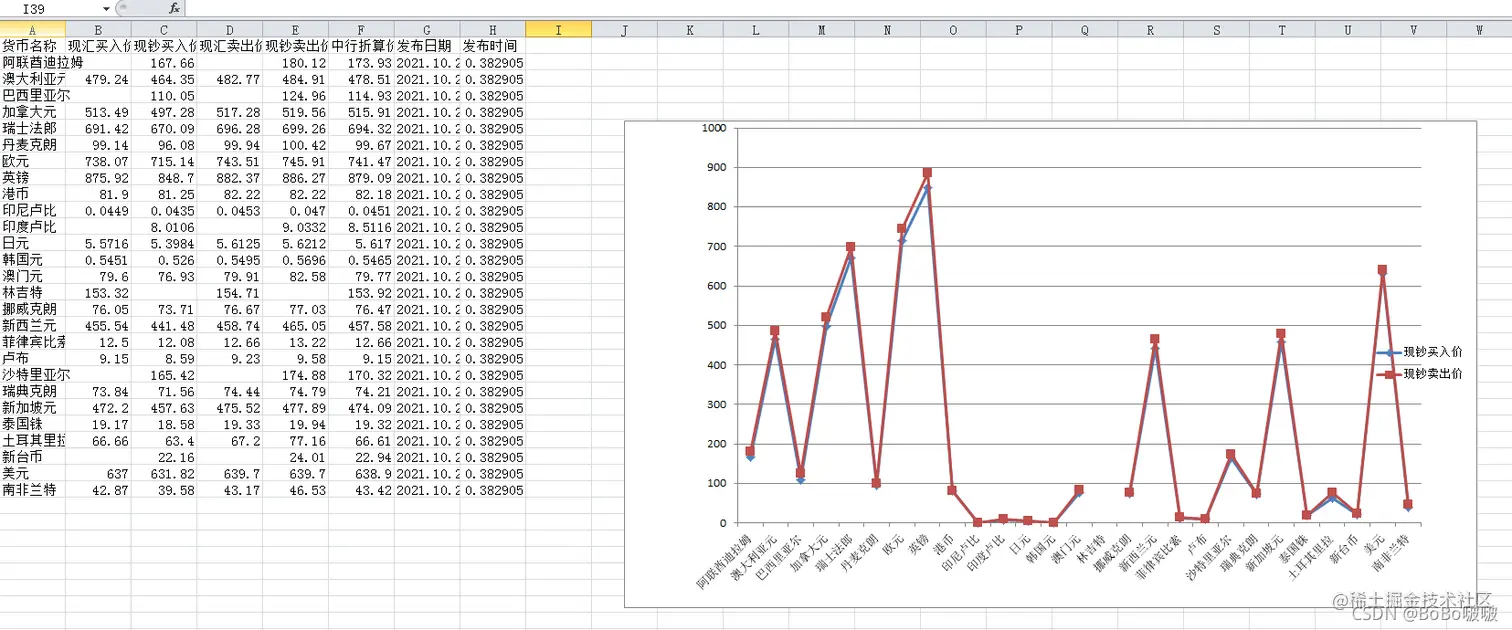Select highlighted column I header
Screen dimensions: 1512x630
tap(558, 30)
